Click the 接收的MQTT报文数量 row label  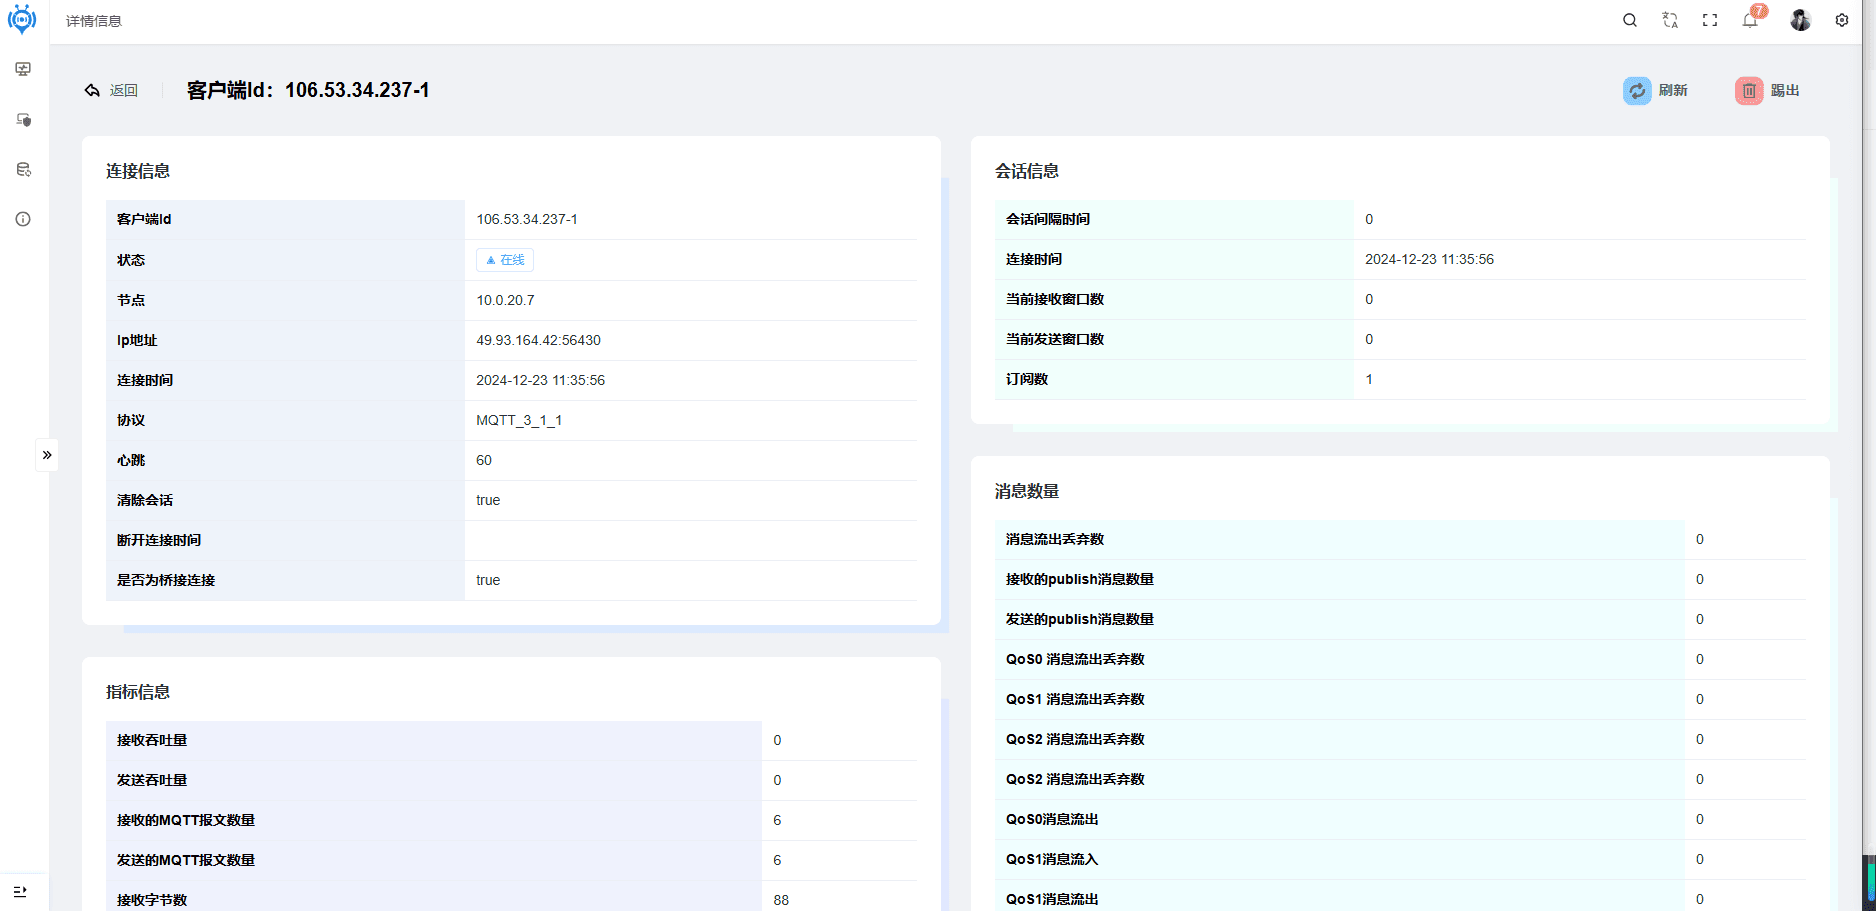tap(186, 820)
